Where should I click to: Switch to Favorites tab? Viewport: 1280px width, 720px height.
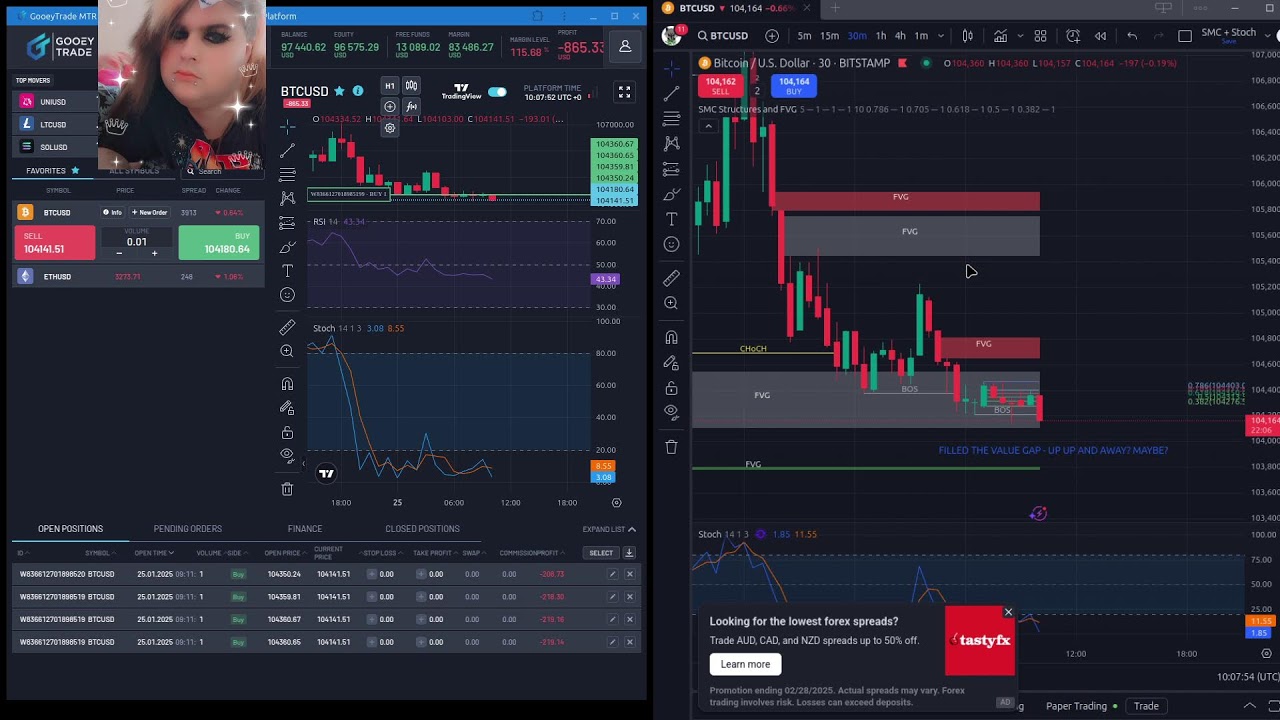click(x=52, y=171)
